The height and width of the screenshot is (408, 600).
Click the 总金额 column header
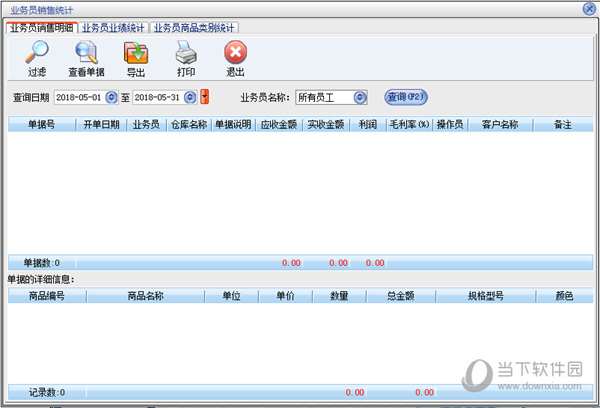click(401, 296)
